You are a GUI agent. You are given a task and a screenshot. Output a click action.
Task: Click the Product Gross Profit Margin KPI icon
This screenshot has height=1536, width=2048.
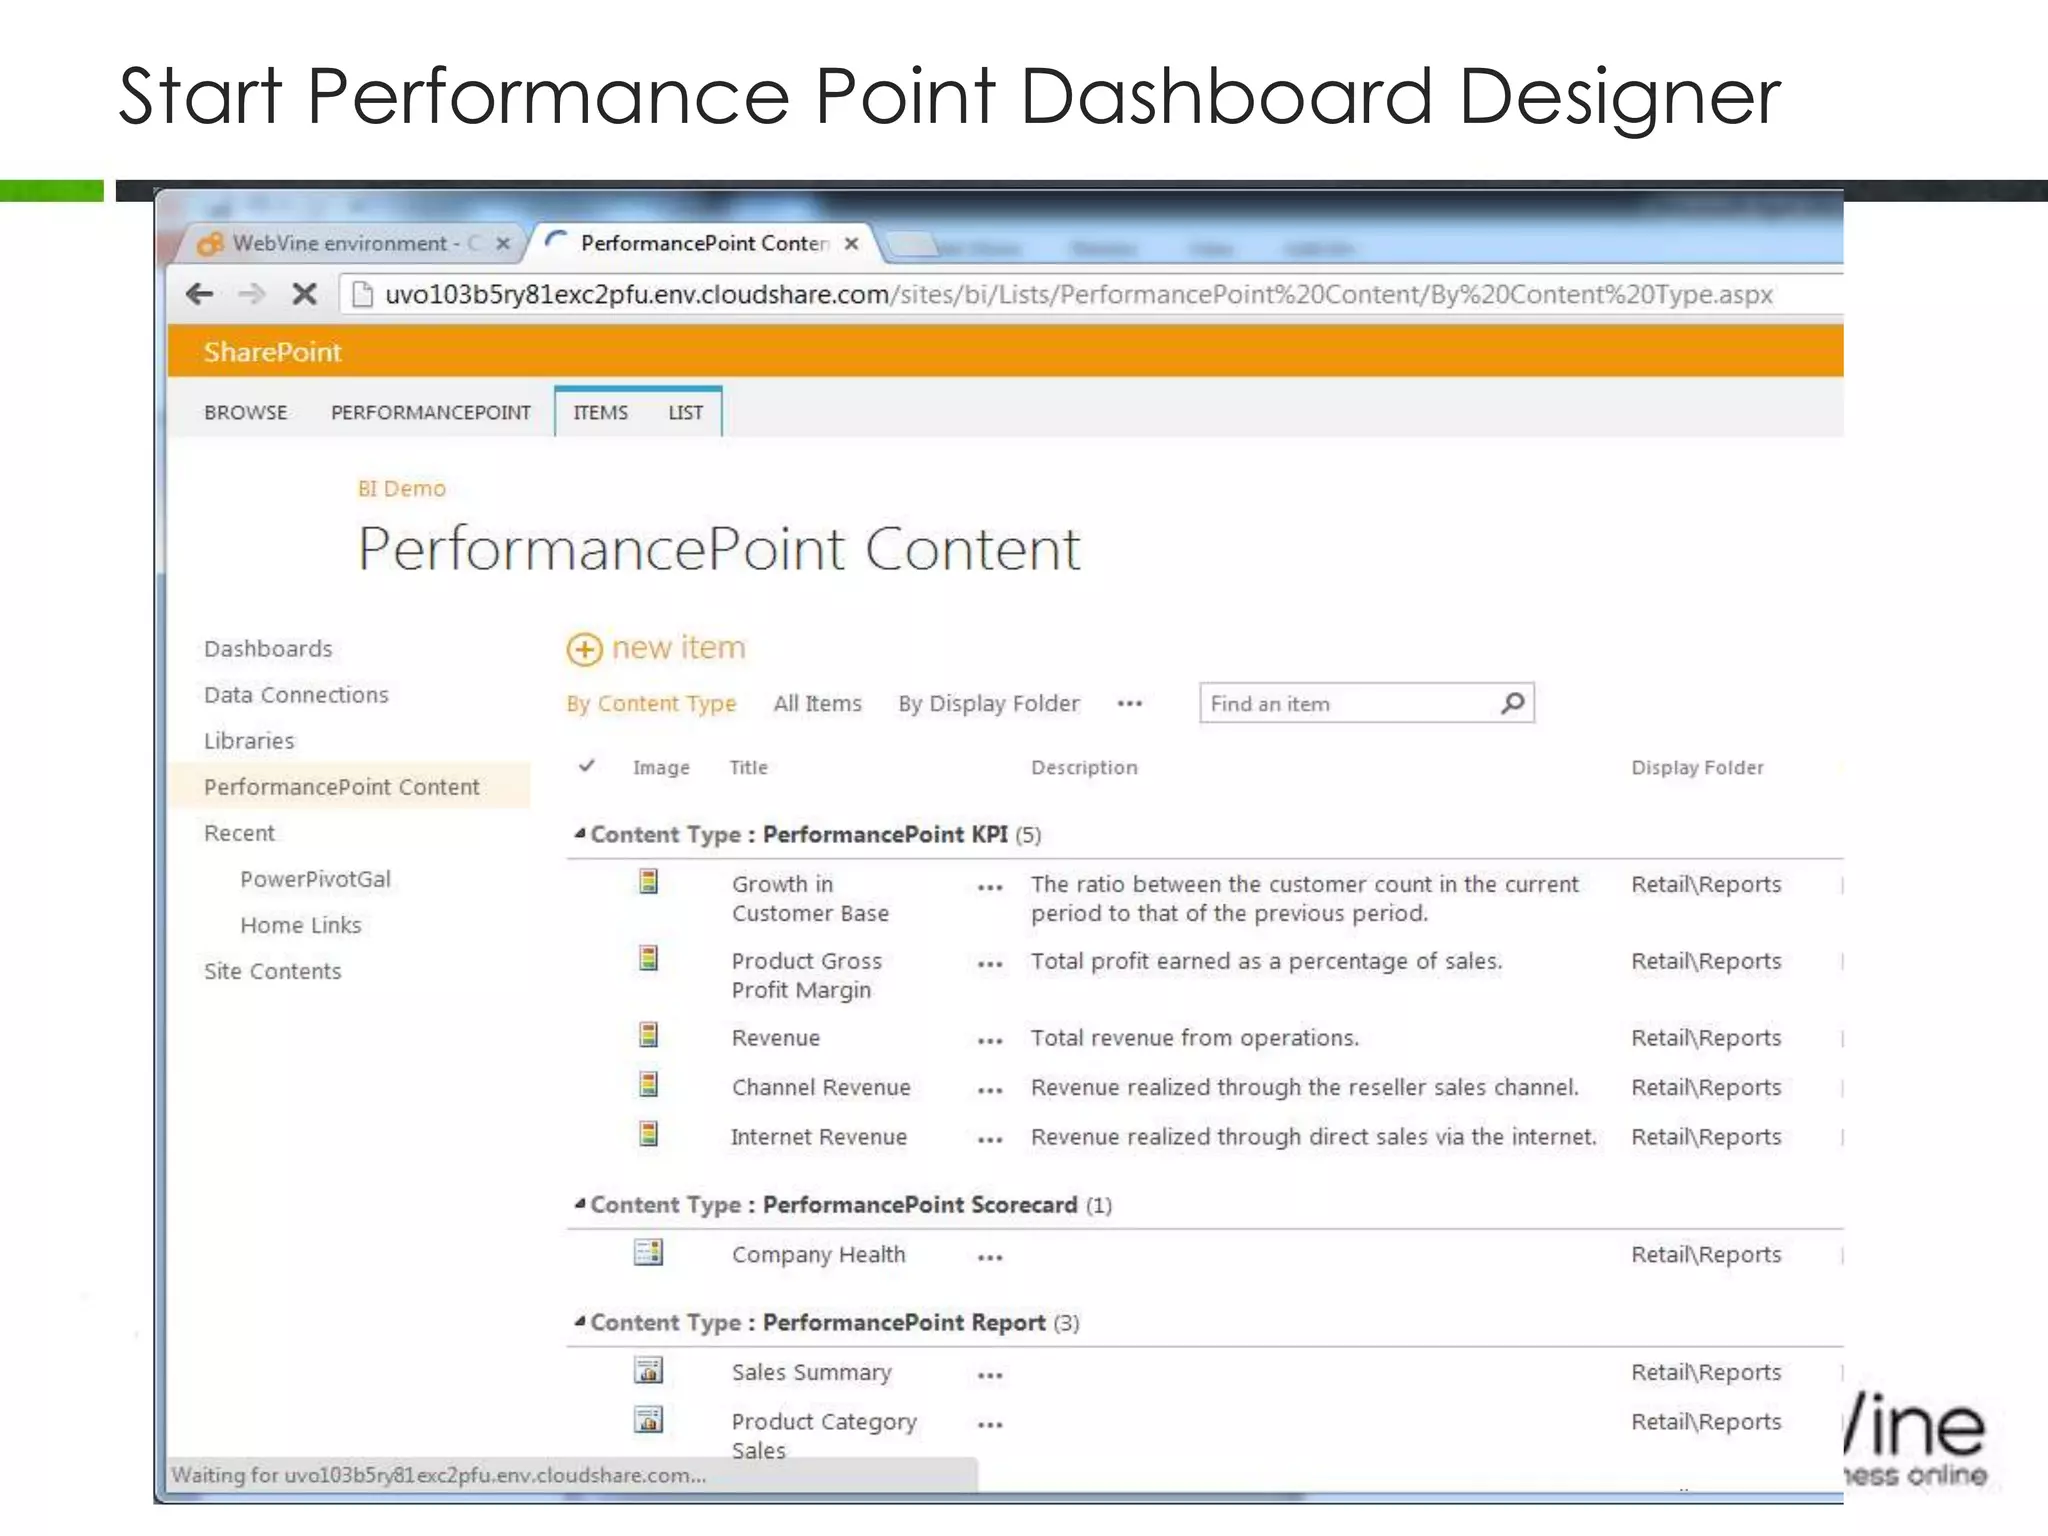[x=649, y=959]
